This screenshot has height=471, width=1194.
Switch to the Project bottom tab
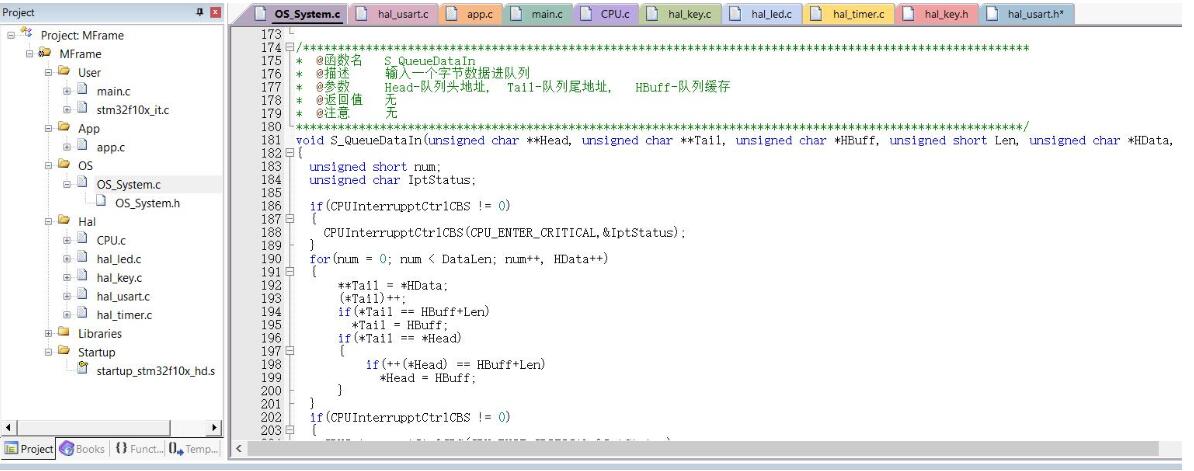pyautogui.click(x=29, y=449)
